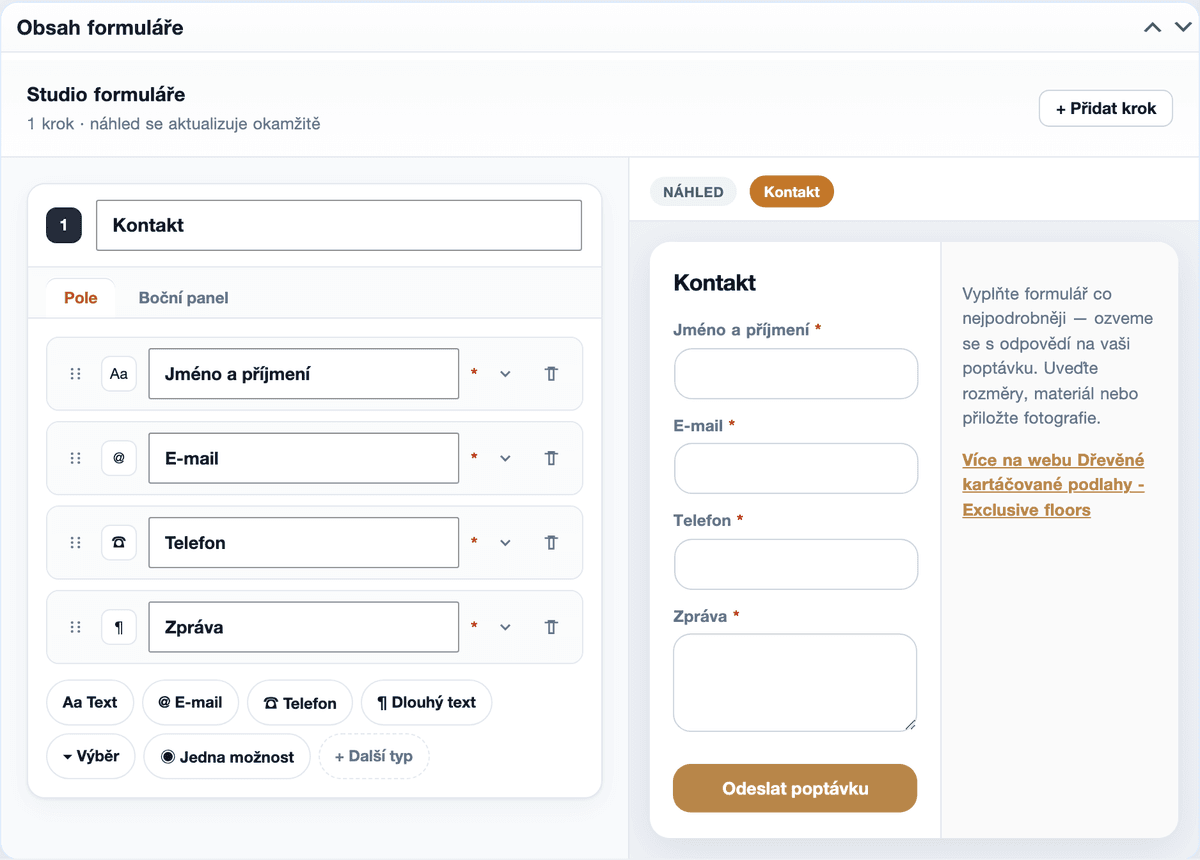The width and height of the screenshot is (1200, 860).
Task: Edit the E-mail label field in the editor
Action: coord(304,458)
